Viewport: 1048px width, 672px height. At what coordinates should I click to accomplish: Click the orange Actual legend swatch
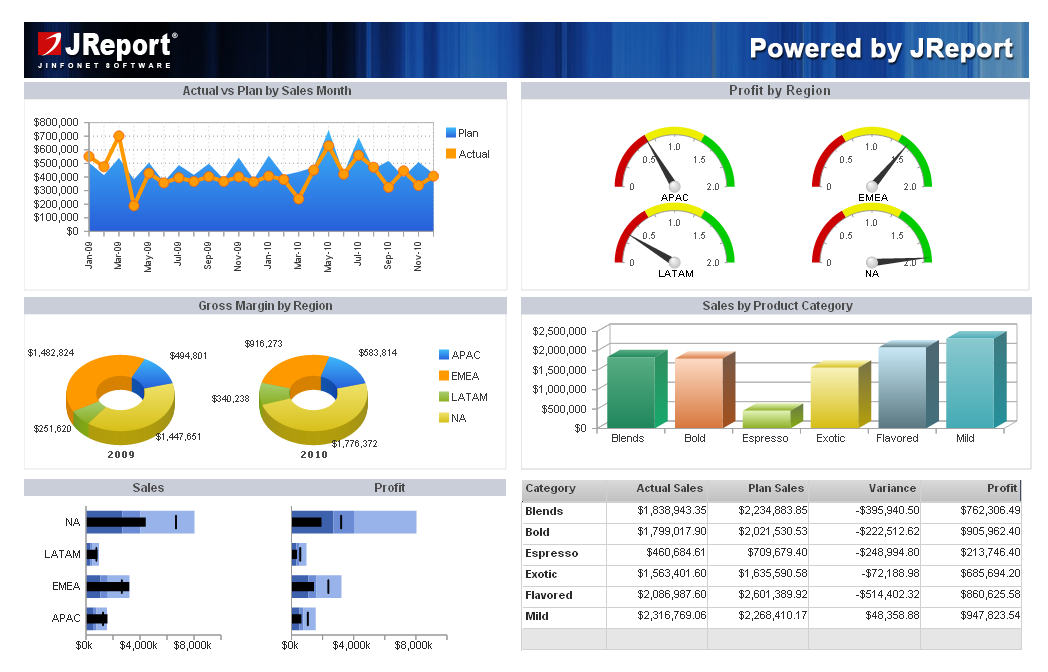click(x=451, y=153)
